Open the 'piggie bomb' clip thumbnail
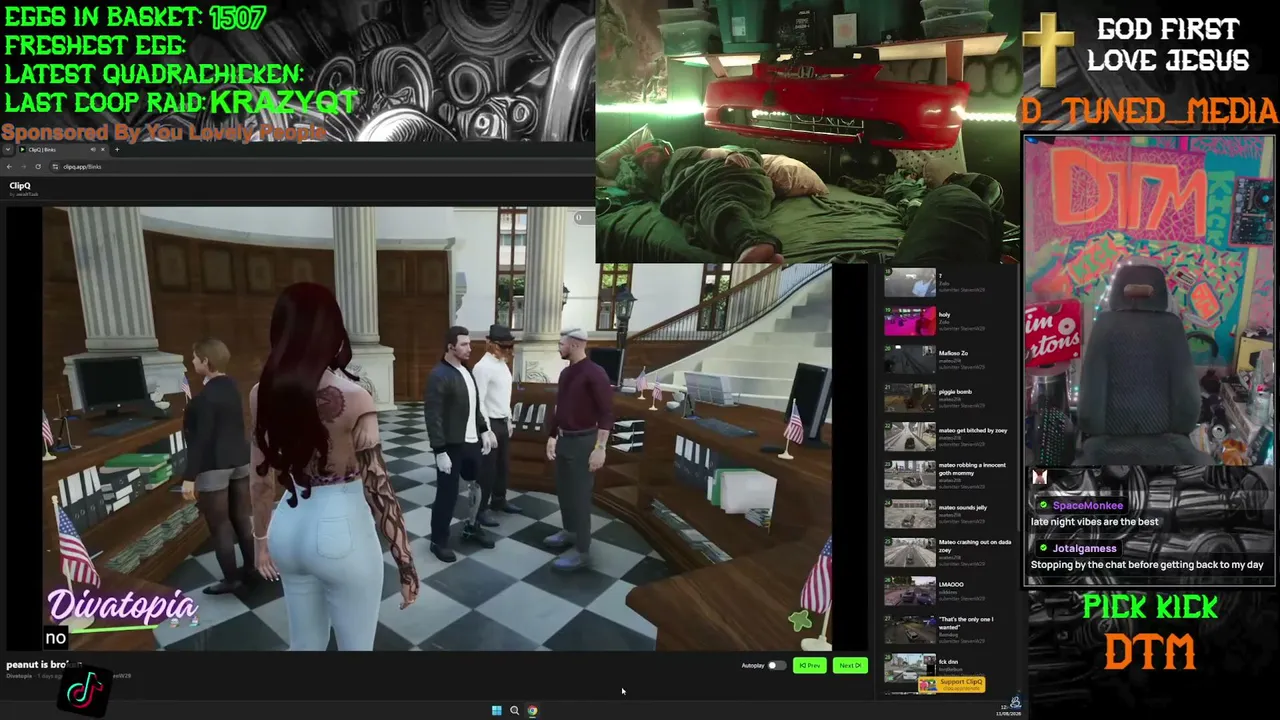This screenshot has height=720, width=1280. coord(909,398)
